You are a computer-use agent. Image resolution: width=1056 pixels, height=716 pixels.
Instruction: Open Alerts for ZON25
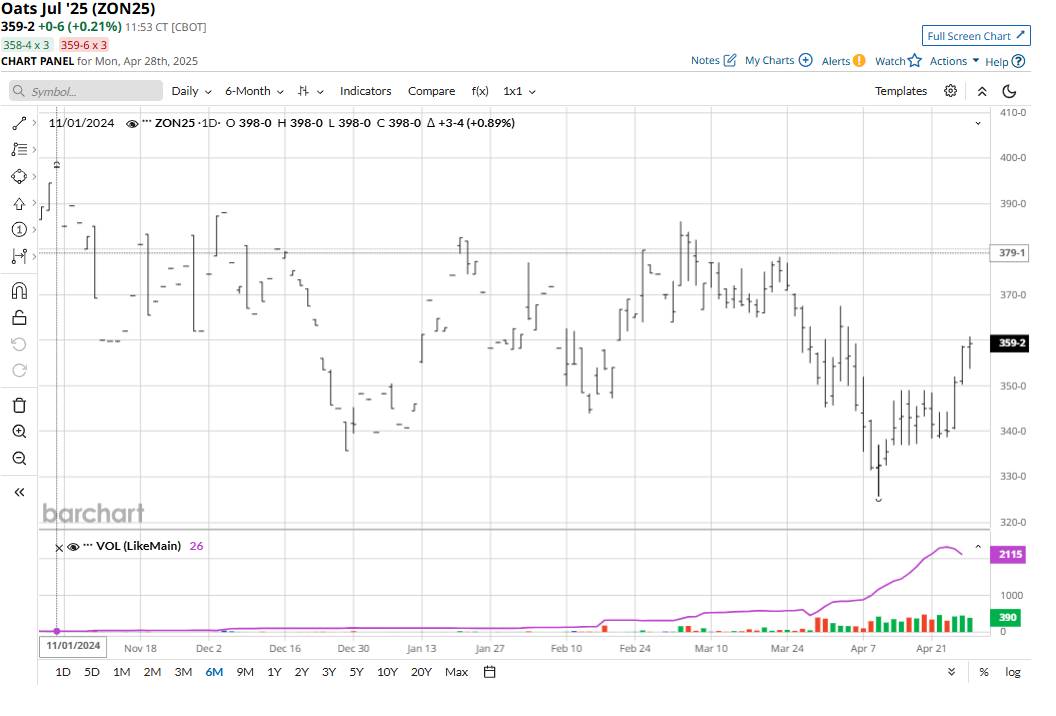point(843,61)
